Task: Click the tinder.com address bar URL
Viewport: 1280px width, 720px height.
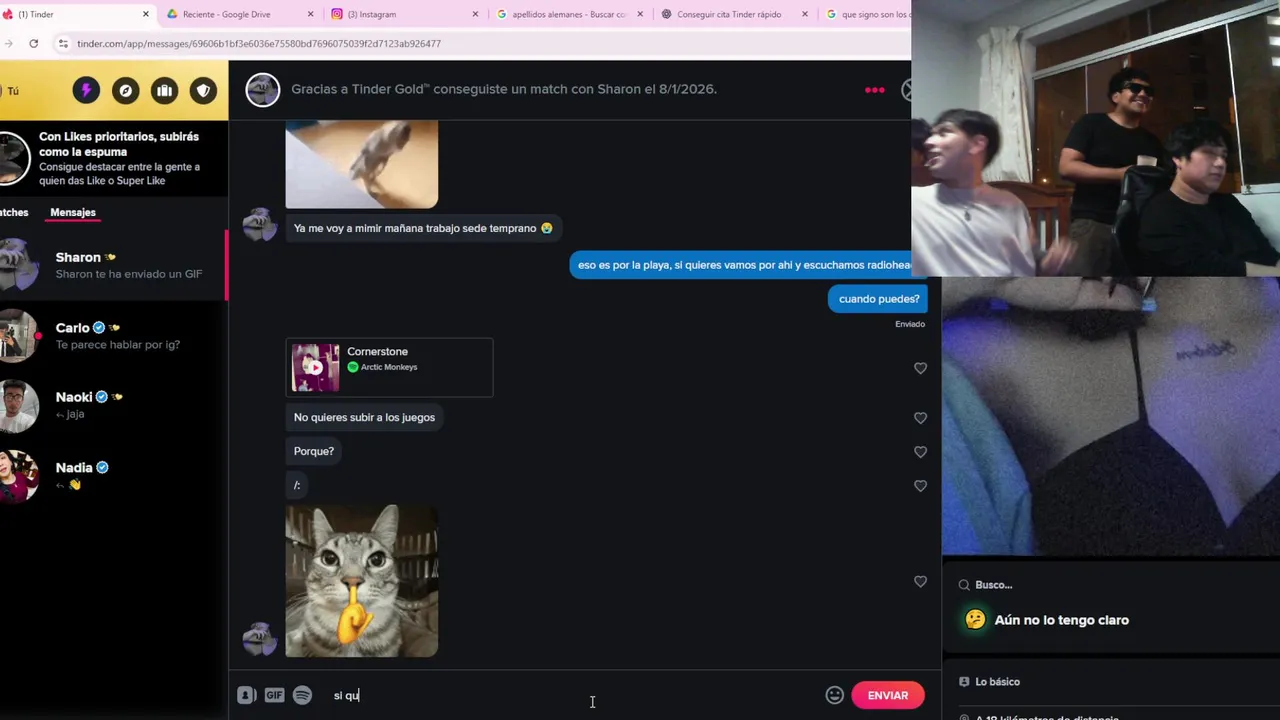Action: (259, 43)
